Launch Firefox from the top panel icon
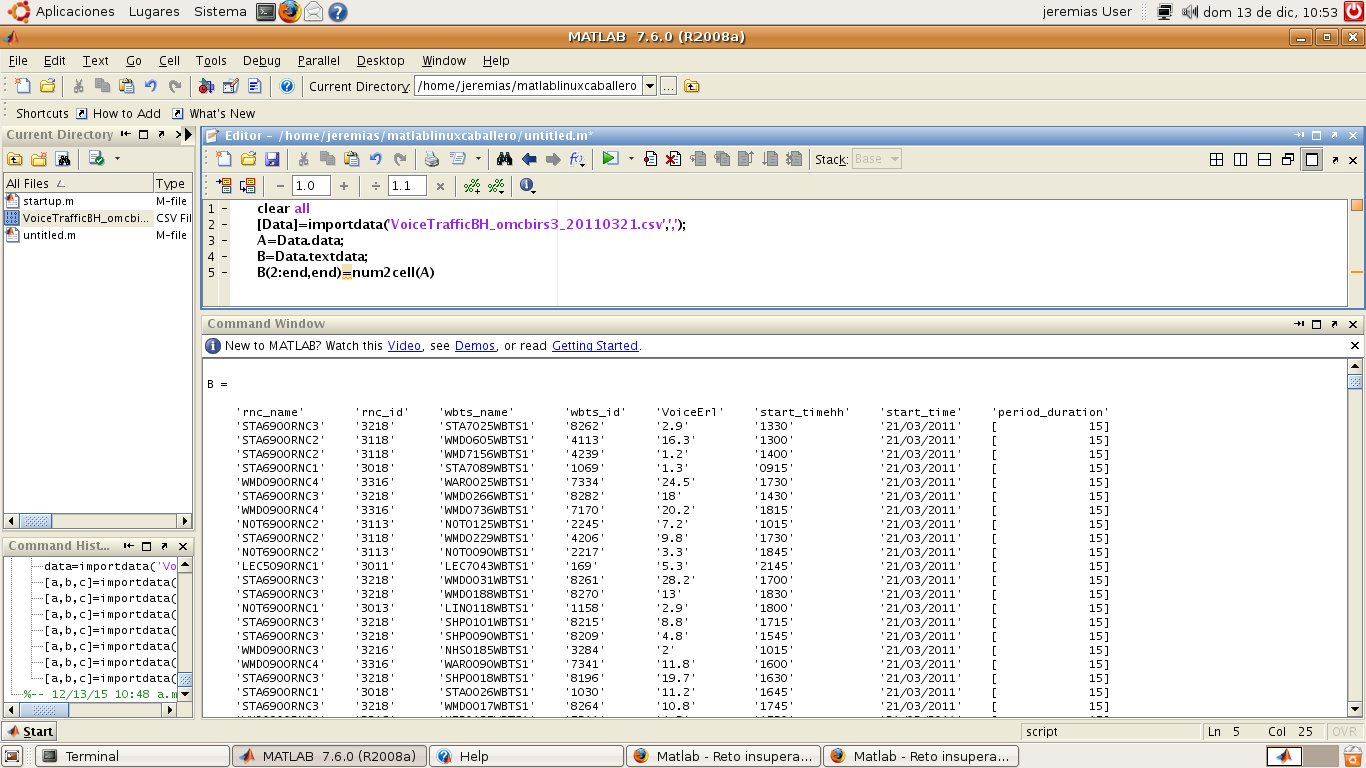This screenshot has width=1366, height=768. coord(290,12)
